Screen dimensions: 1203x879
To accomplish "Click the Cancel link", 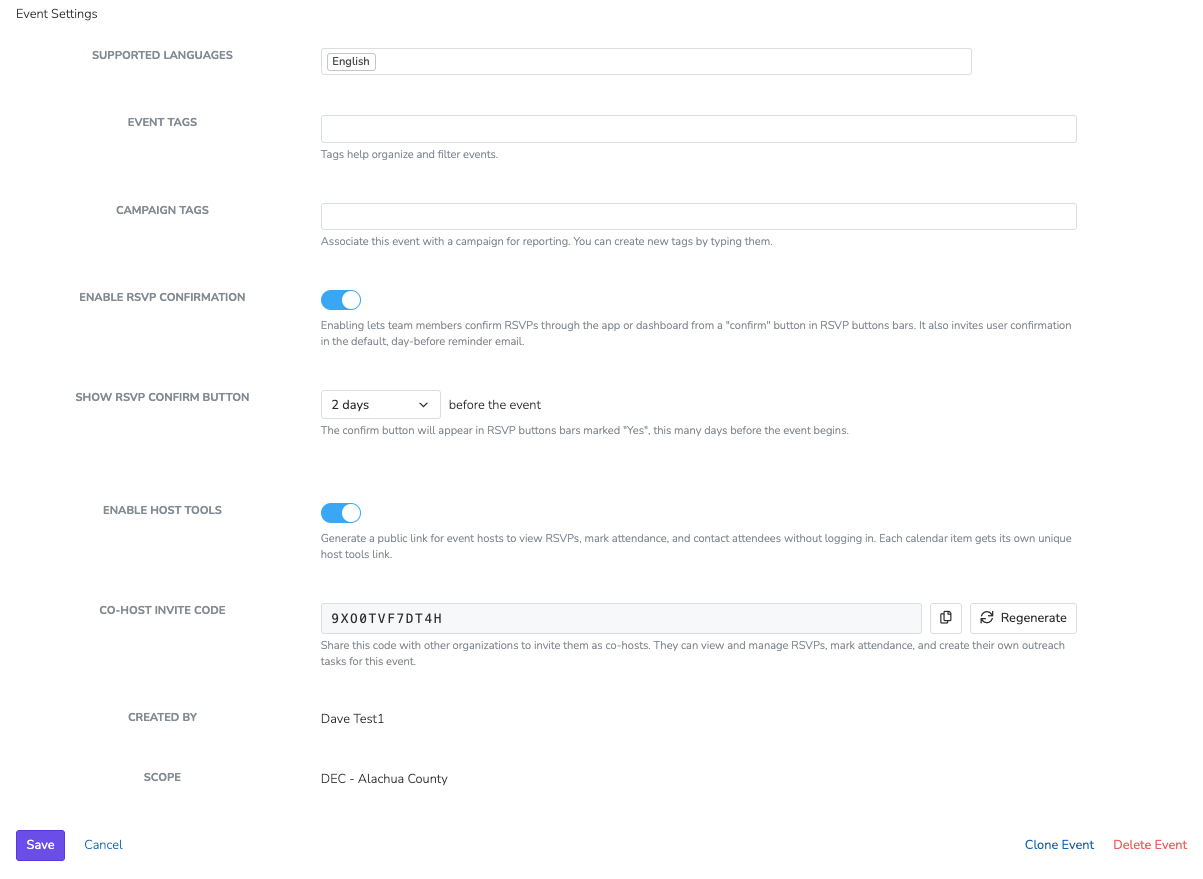I will tap(103, 845).
